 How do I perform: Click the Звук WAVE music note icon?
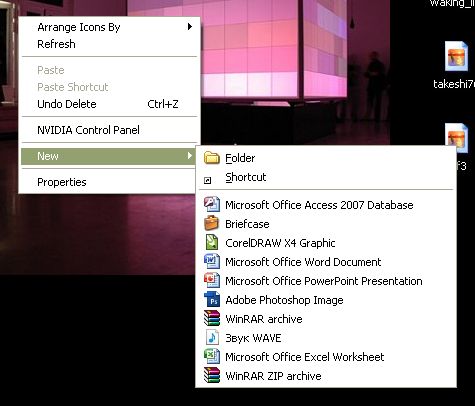tap(212, 337)
